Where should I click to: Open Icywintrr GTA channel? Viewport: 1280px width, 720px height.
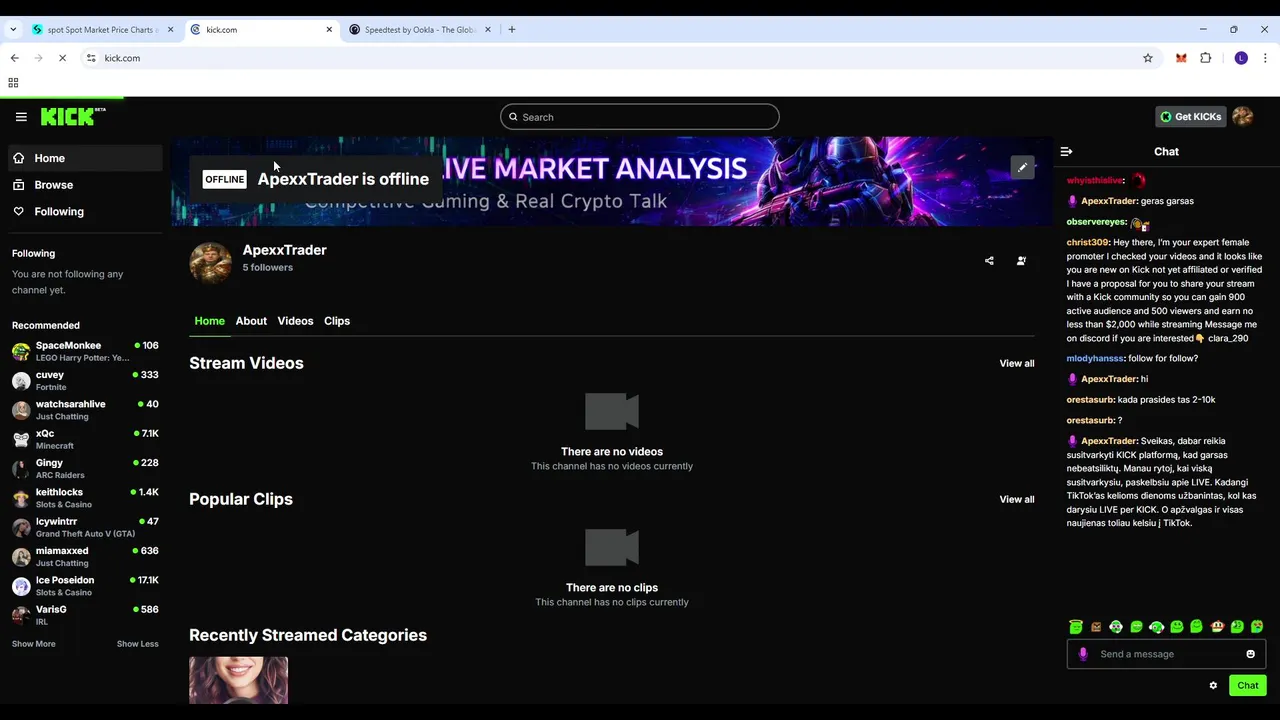85,527
